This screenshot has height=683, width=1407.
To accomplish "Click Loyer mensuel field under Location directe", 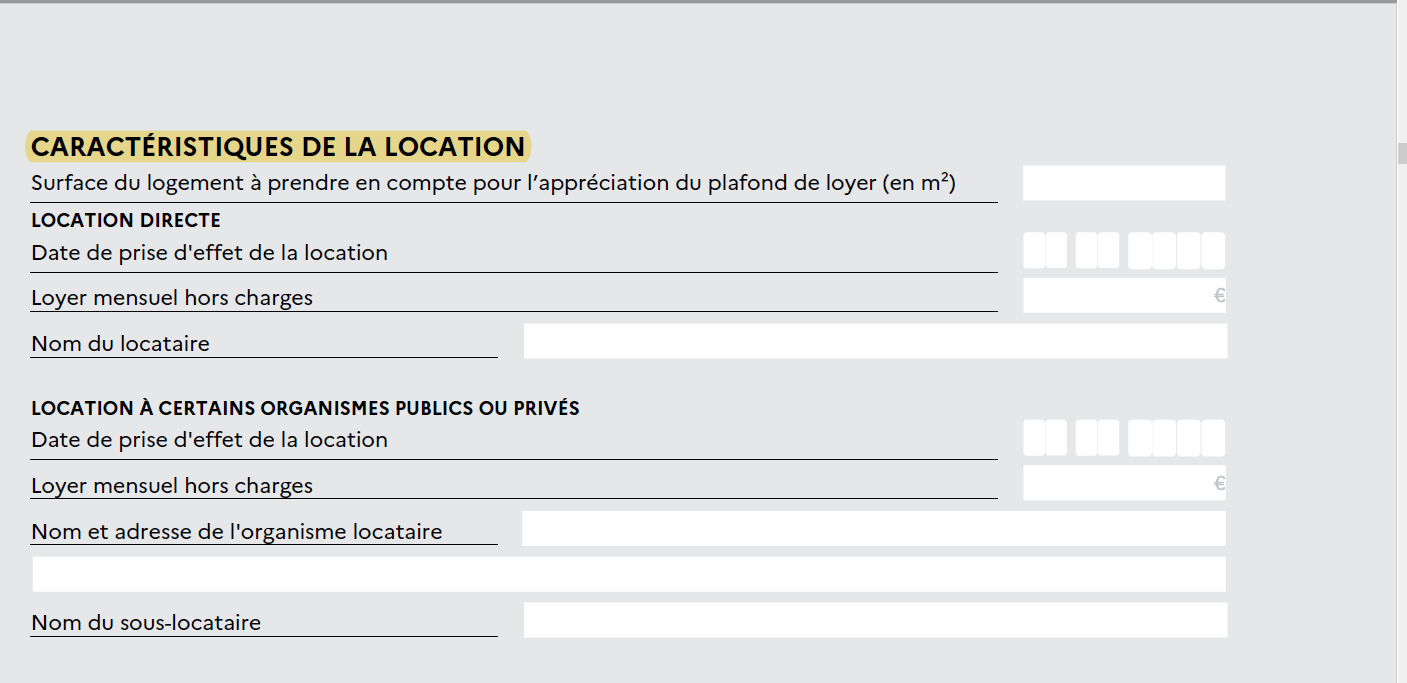I will coord(1124,295).
